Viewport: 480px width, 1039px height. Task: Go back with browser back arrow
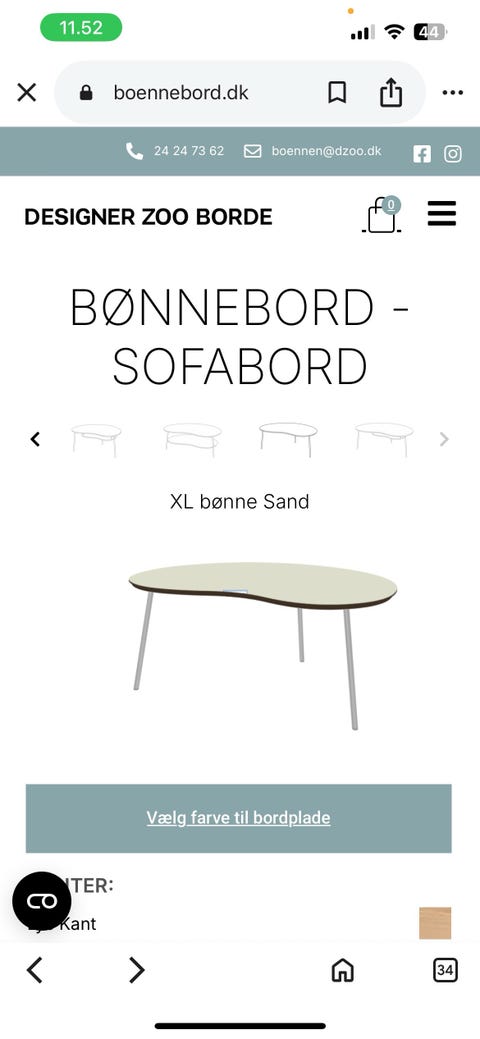pos(34,970)
